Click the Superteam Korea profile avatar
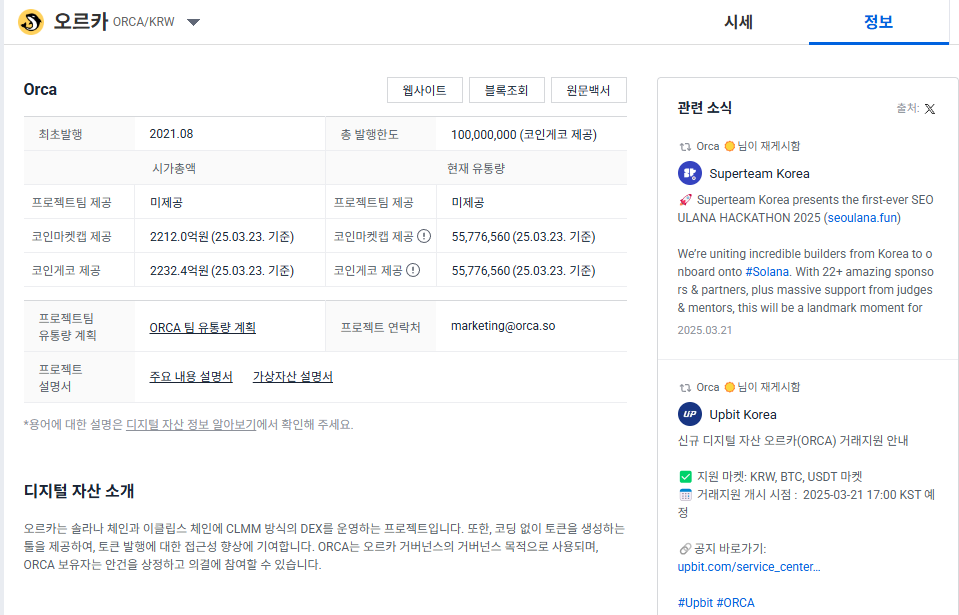Viewport: 959px width, 615px height. point(688,173)
